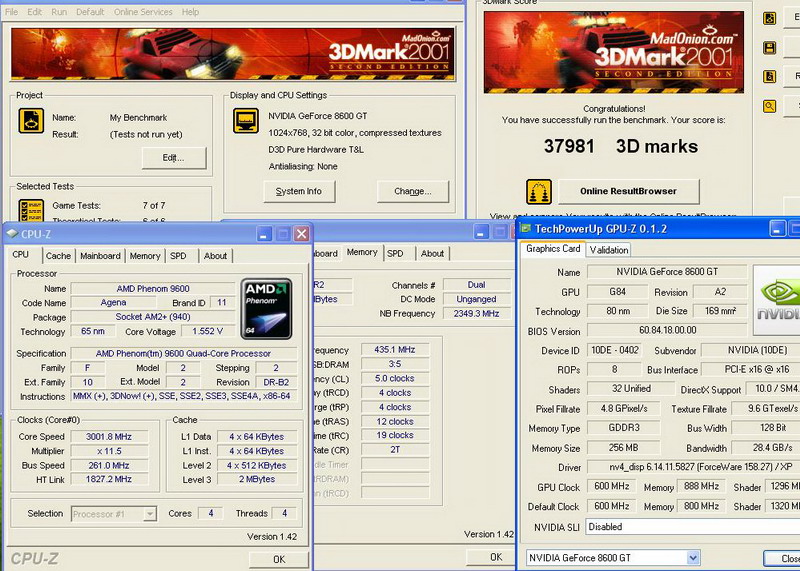Click the 3DMark2001 banner in score window

(614, 52)
